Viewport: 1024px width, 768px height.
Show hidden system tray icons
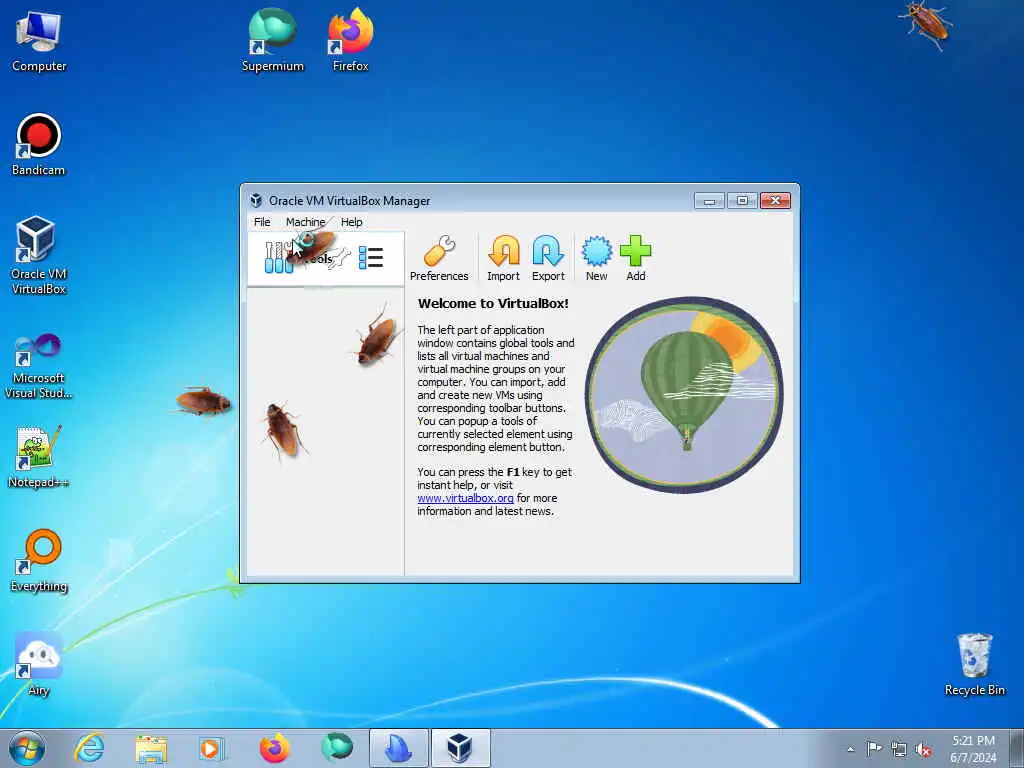[x=850, y=750]
